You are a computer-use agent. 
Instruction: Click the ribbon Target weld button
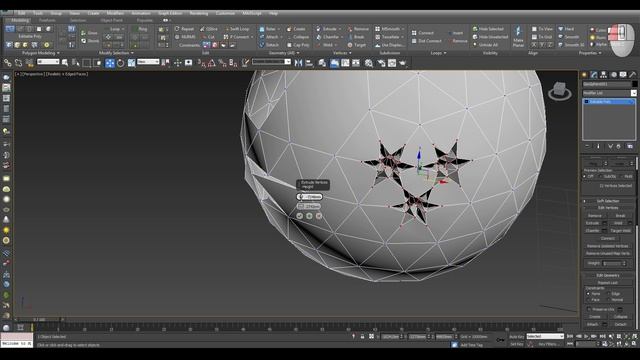[x=356, y=45]
